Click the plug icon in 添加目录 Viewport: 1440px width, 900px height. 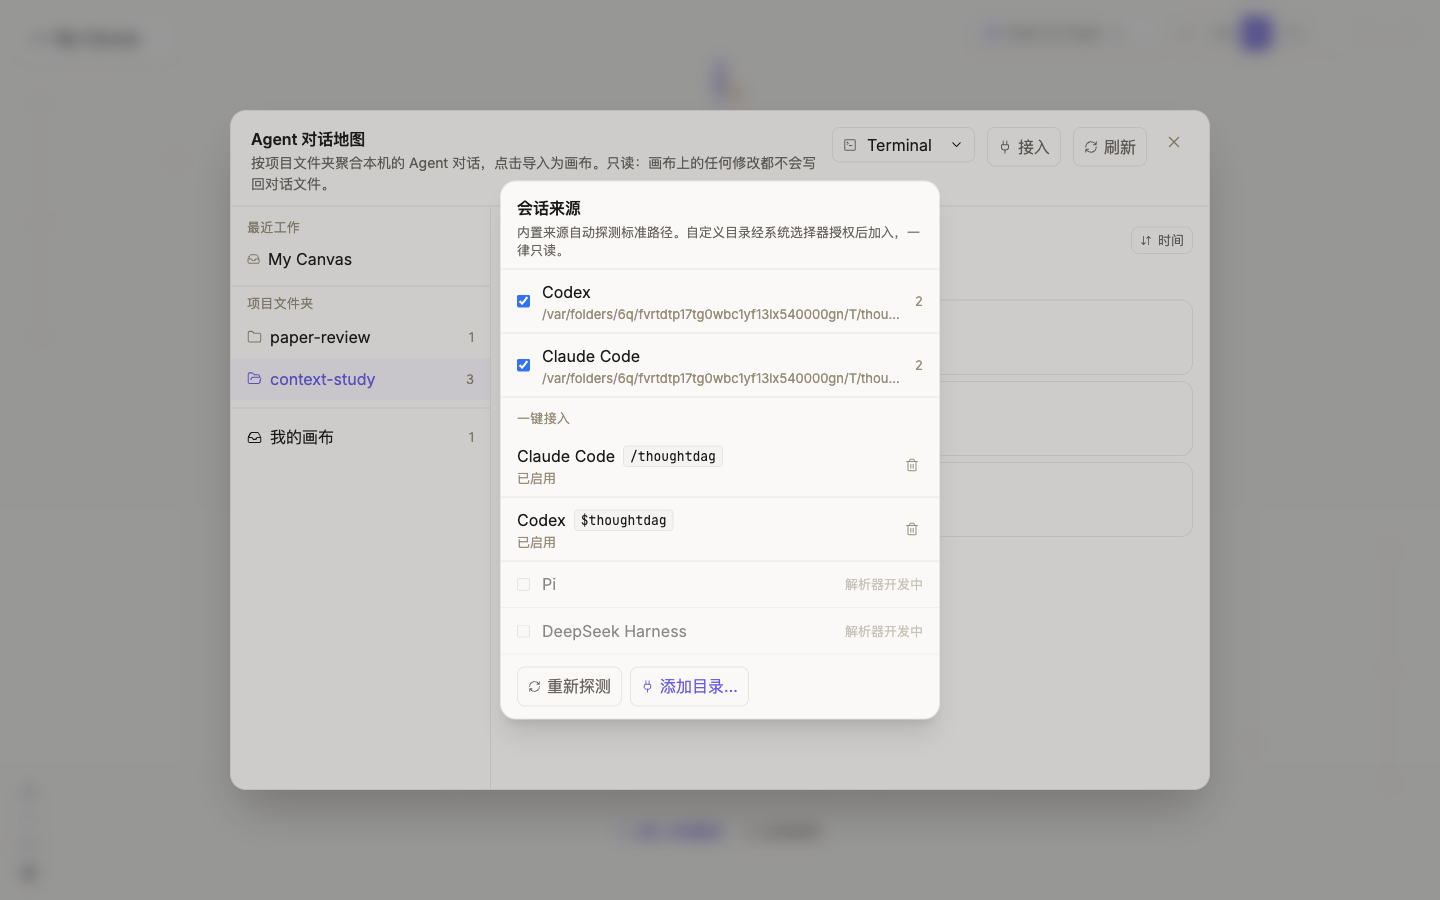click(647, 687)
